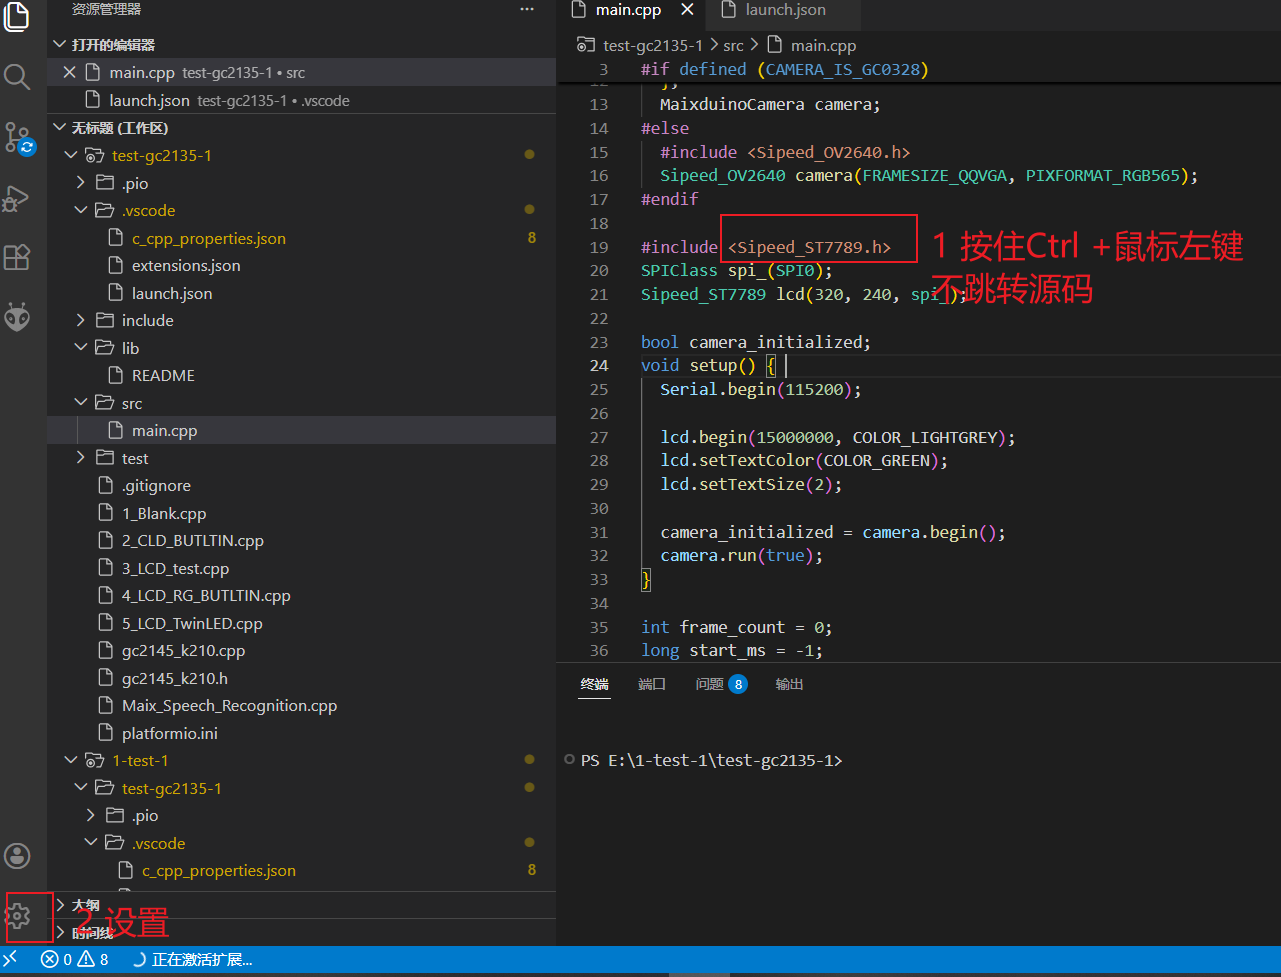
Task: Collapse the 打开的编辑器 section
Action: pyautogui.click(x=301, y=45)
